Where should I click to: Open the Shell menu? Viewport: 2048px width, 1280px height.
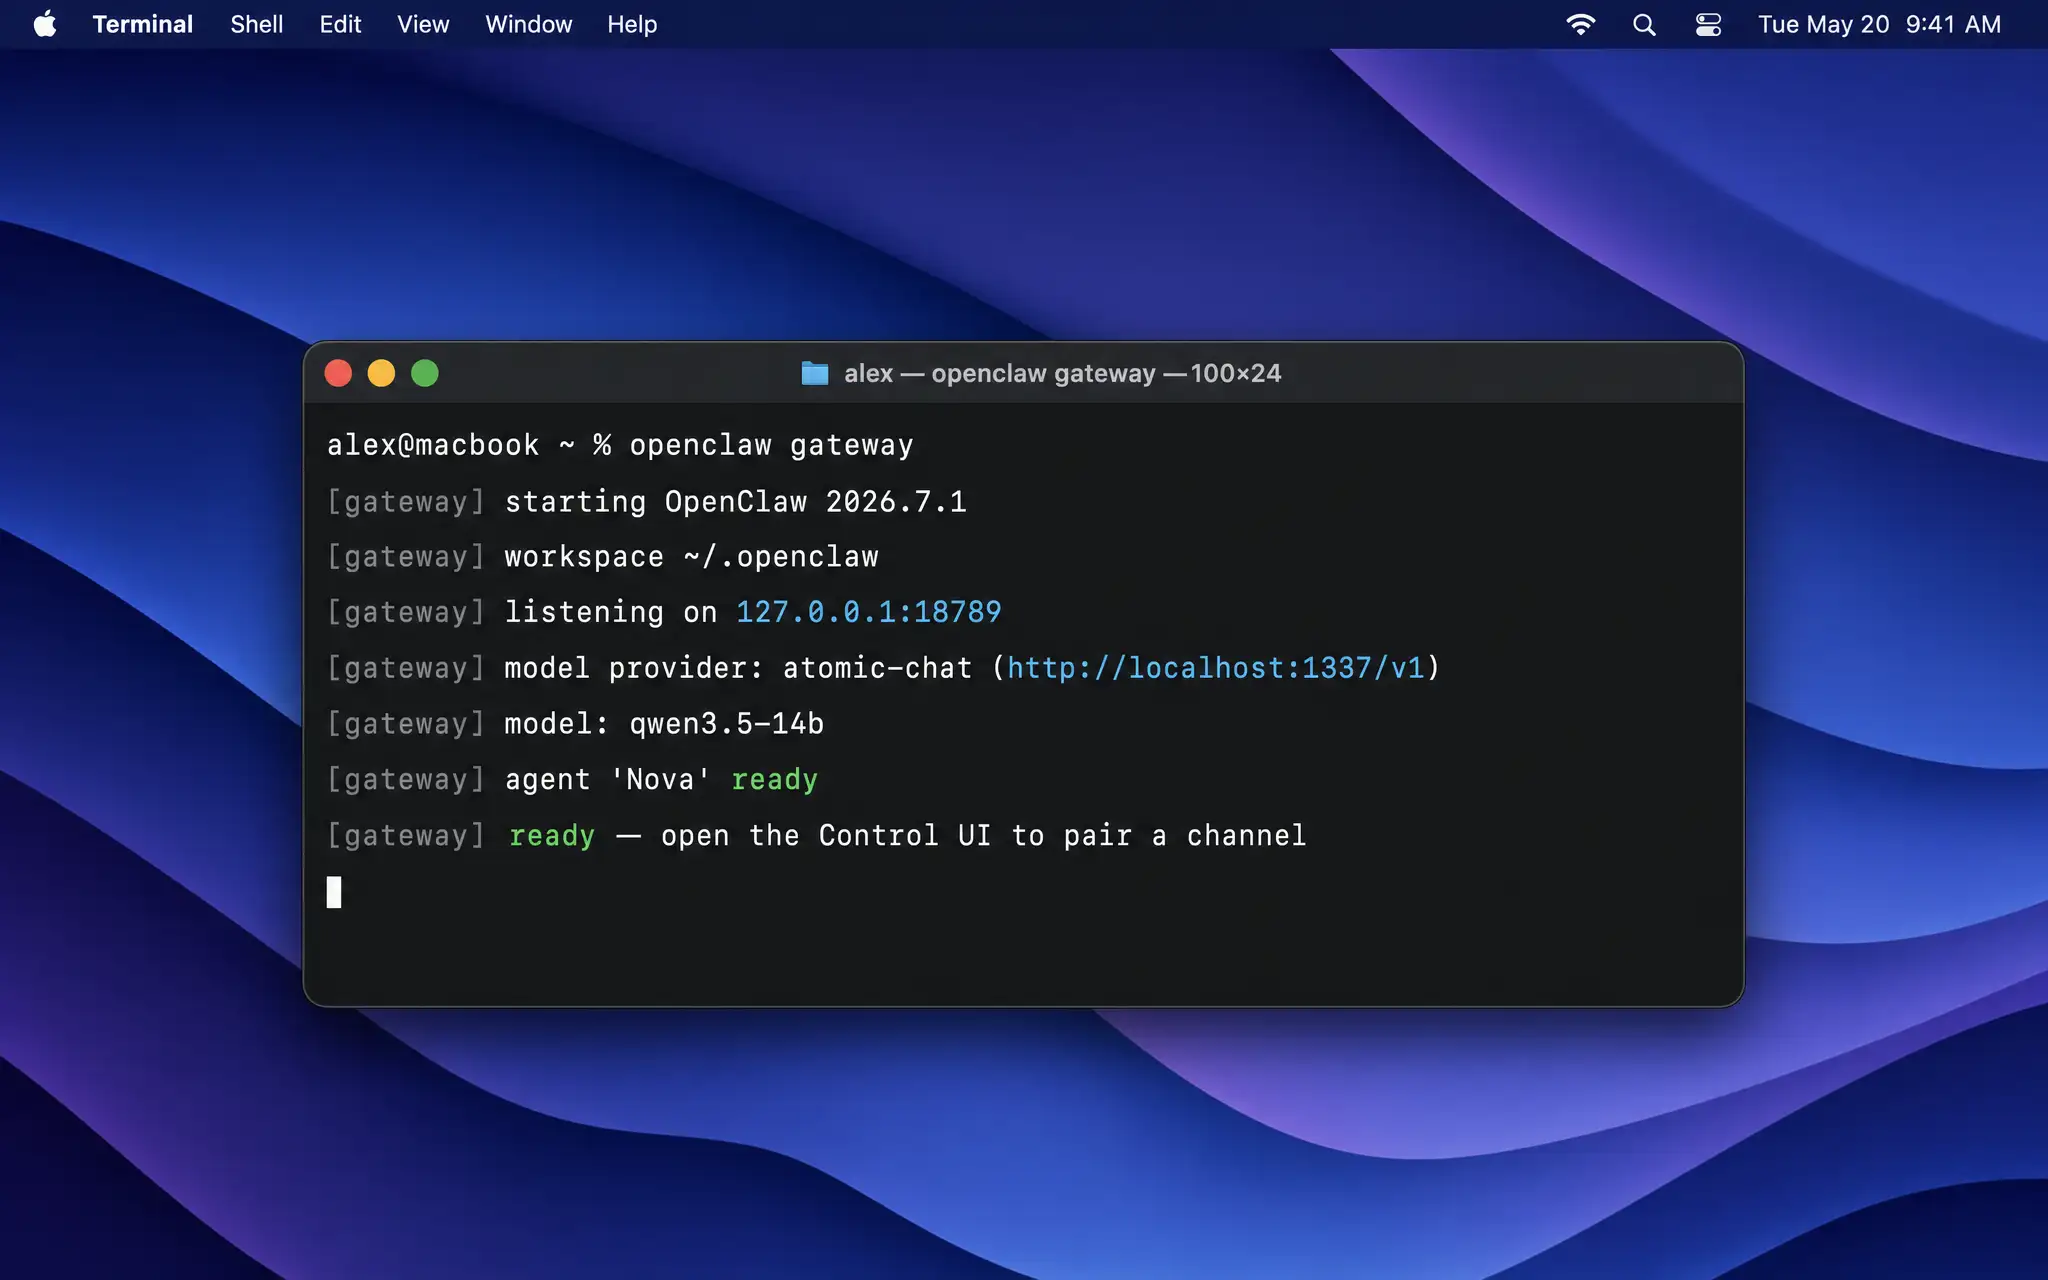[257, 24]
